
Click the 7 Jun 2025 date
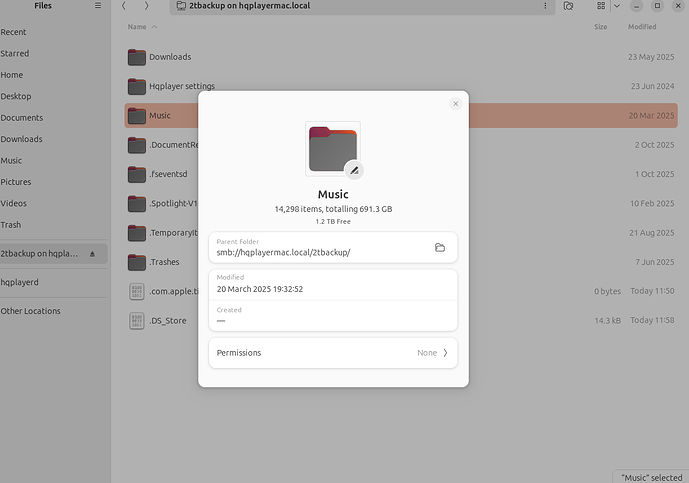655,262
